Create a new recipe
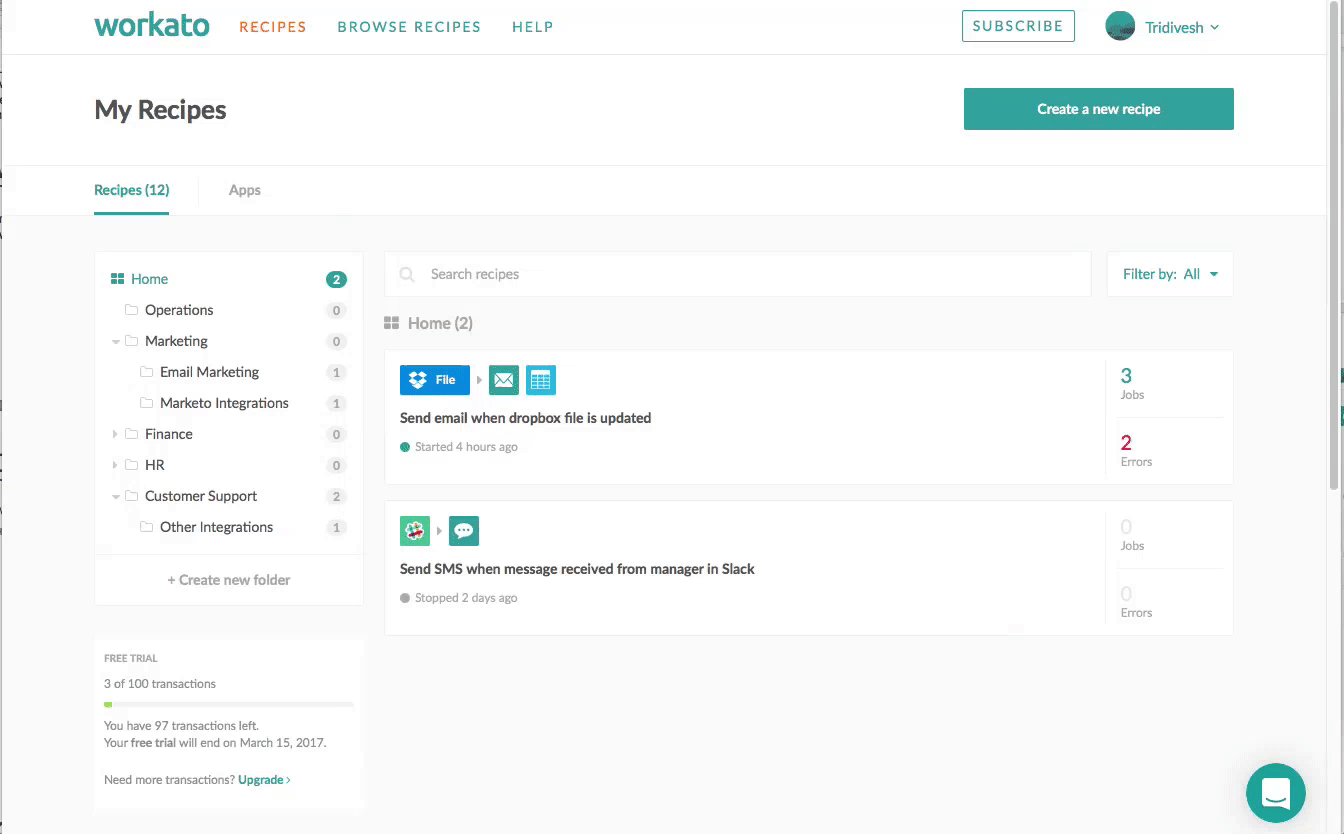Screen dimensions: 1344x834 (x=1099, y=109)
